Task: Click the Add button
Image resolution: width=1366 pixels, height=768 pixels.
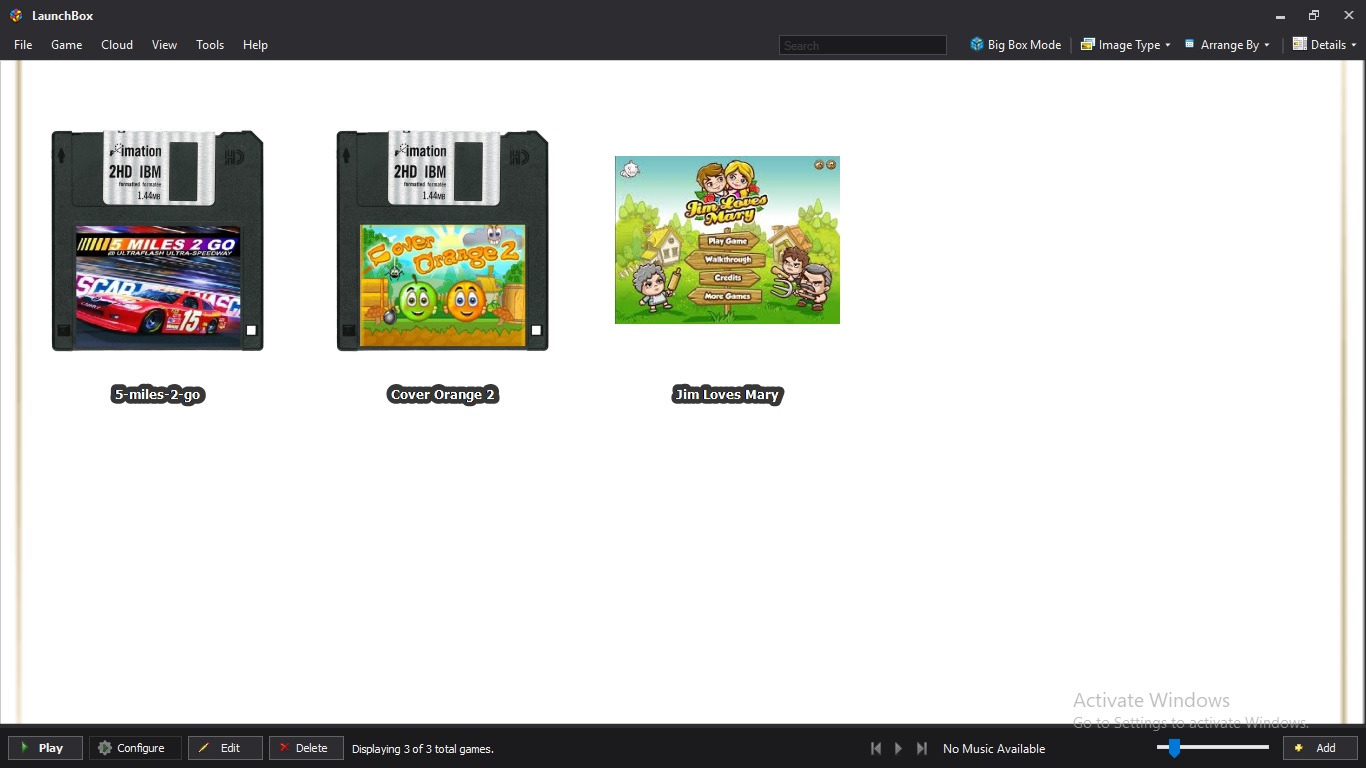Action: click(1320, 748)
